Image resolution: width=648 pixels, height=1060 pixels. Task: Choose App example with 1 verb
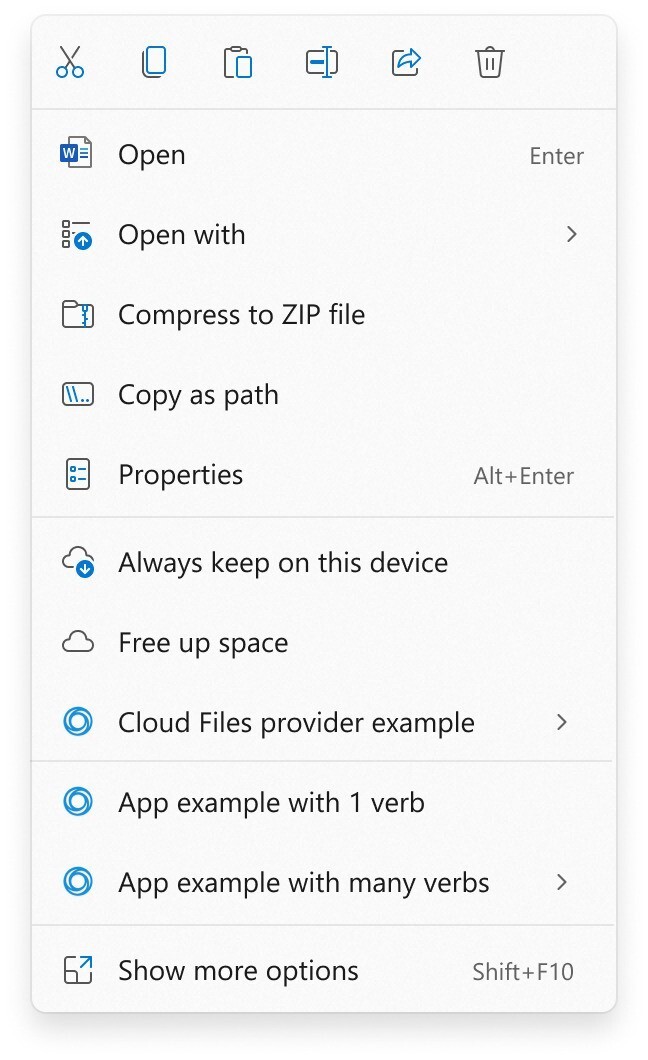pyautogui.click(x=271, y=803)
